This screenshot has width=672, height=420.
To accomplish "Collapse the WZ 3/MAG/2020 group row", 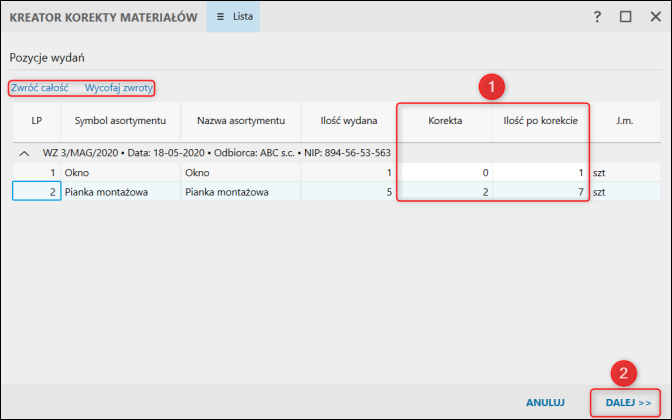I will [x=24, y=153].
